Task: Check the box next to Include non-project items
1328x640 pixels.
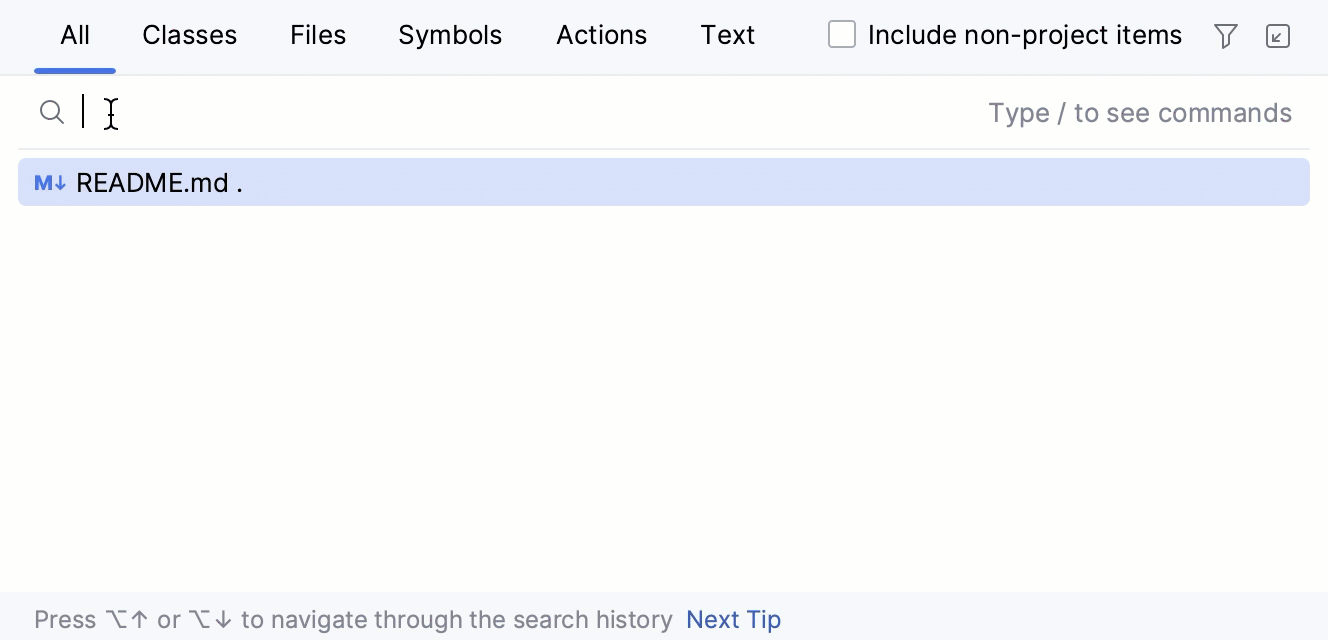Action: tap(841, 34)
